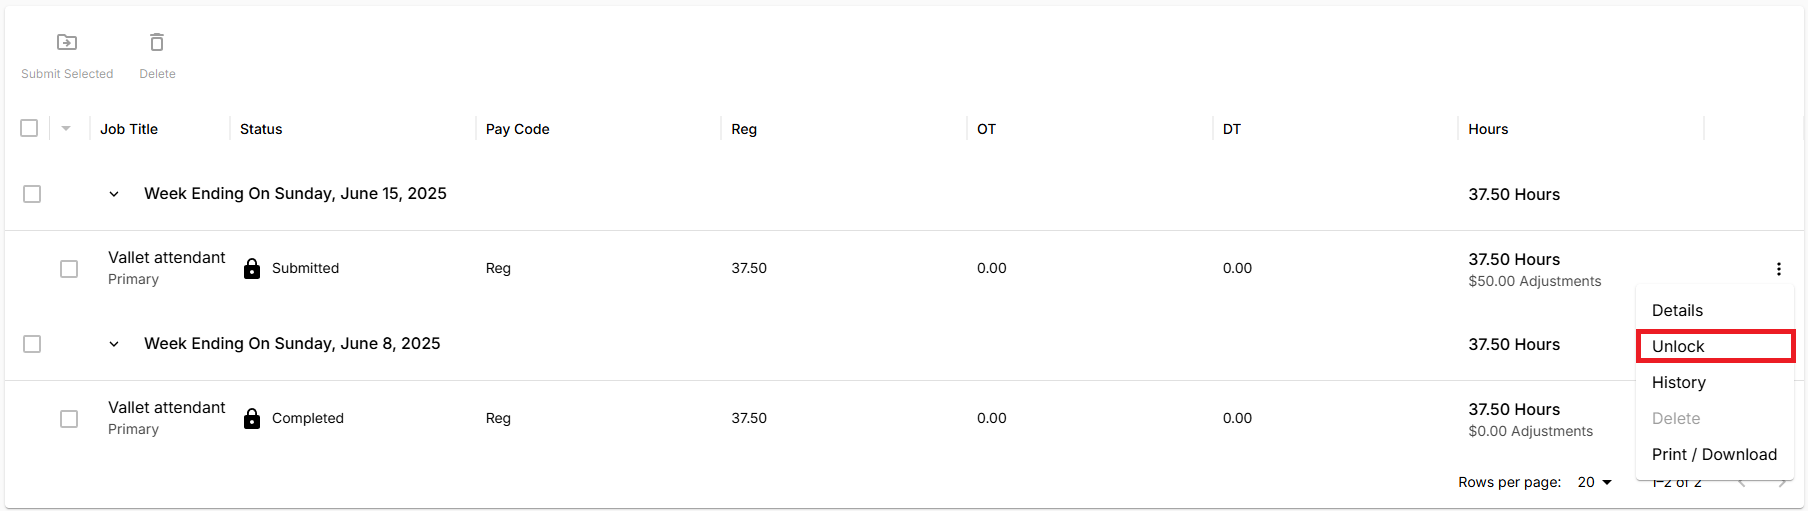Toggle the select-all checkbox in header

[29, 128]
